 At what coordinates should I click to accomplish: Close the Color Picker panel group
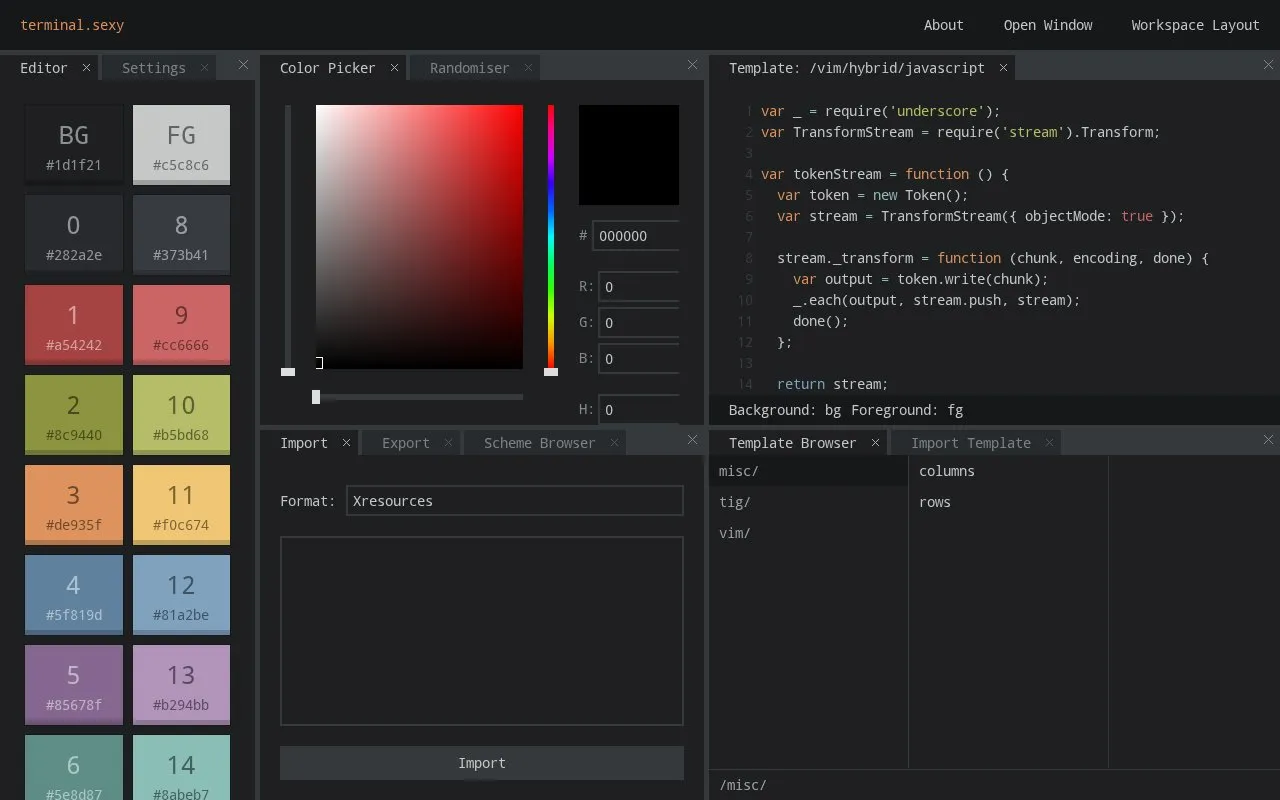click(692, 65)
